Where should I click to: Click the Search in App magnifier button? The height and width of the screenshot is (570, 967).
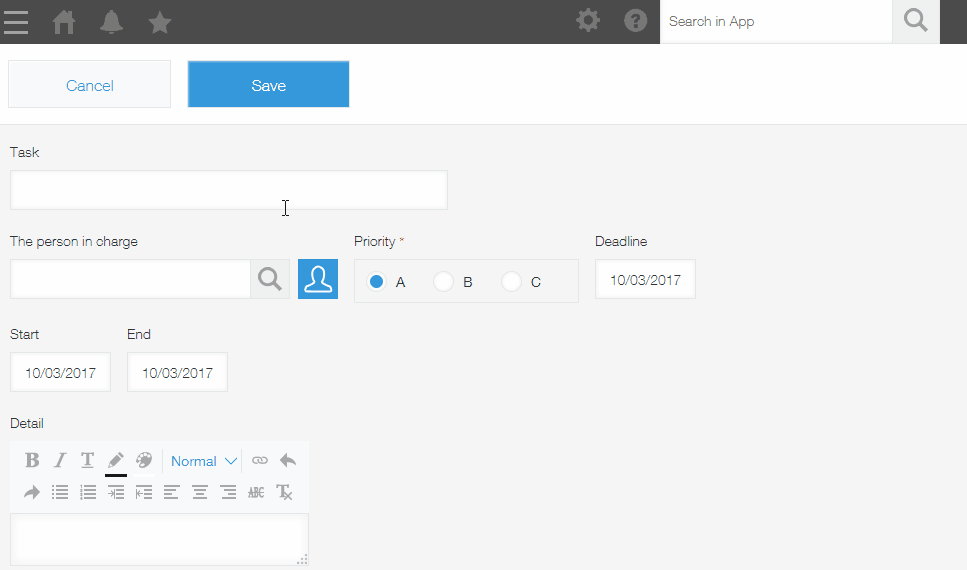click(x=916, y=22)
